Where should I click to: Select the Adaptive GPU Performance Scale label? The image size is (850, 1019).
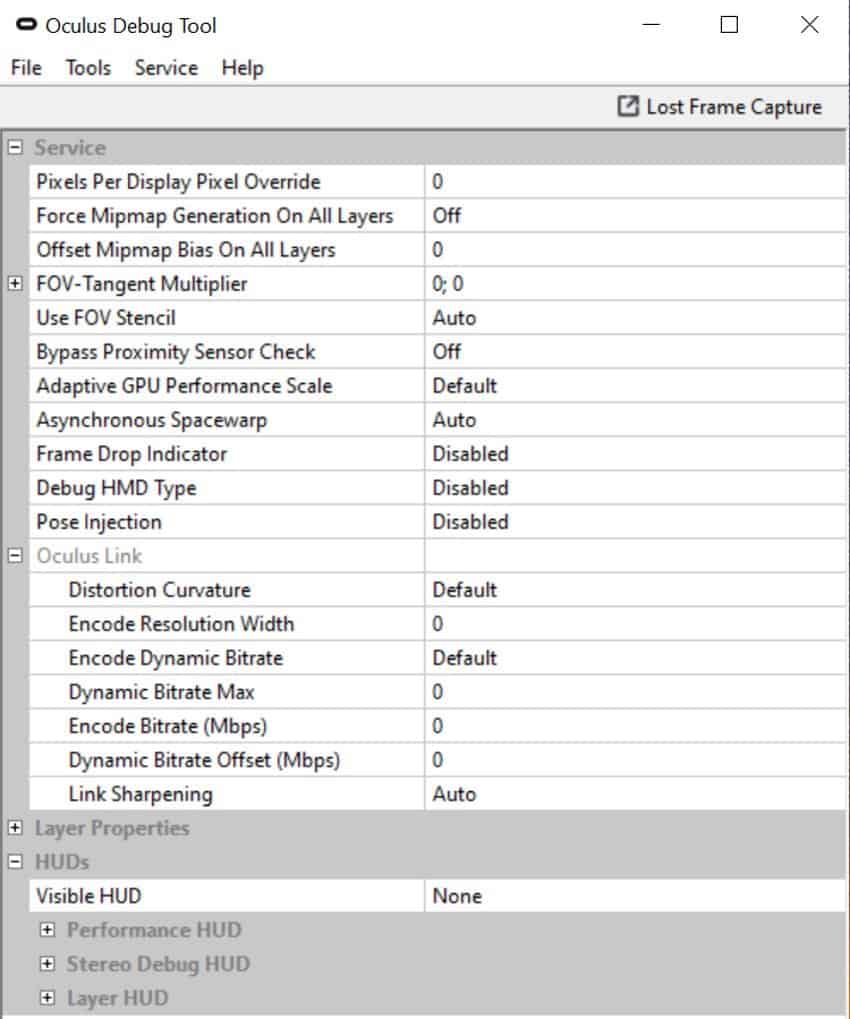tap(184, 385)
